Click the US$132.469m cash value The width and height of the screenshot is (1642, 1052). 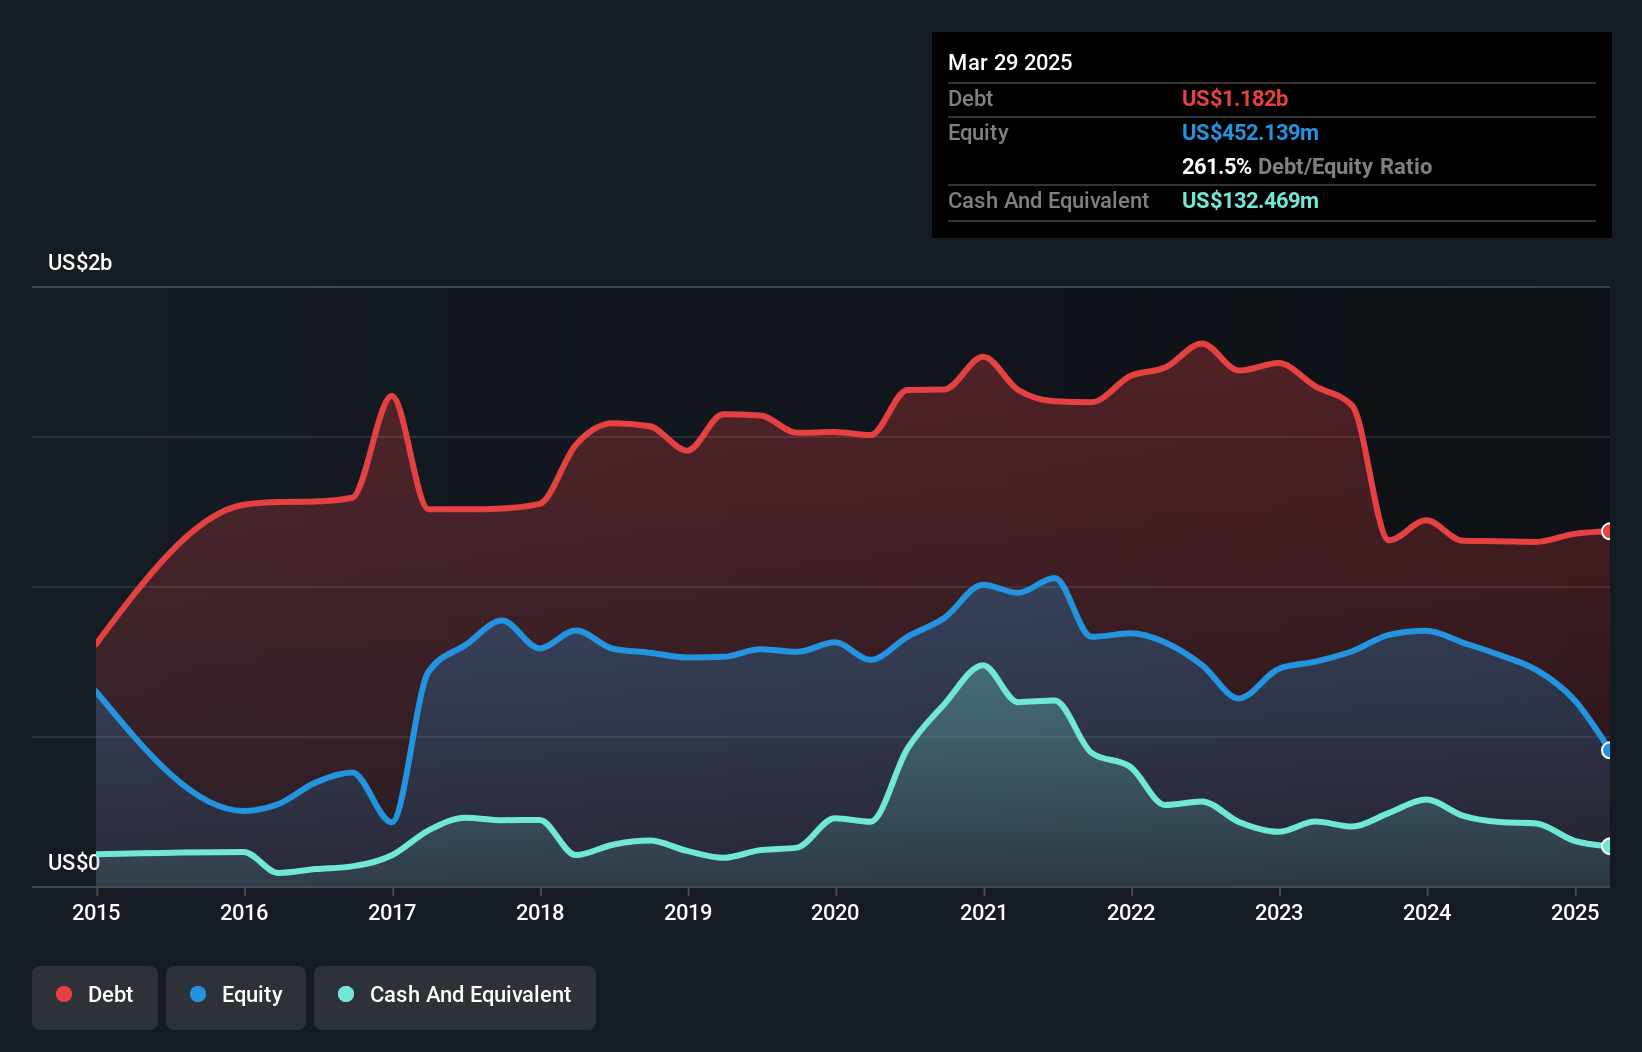point(1250,200)
